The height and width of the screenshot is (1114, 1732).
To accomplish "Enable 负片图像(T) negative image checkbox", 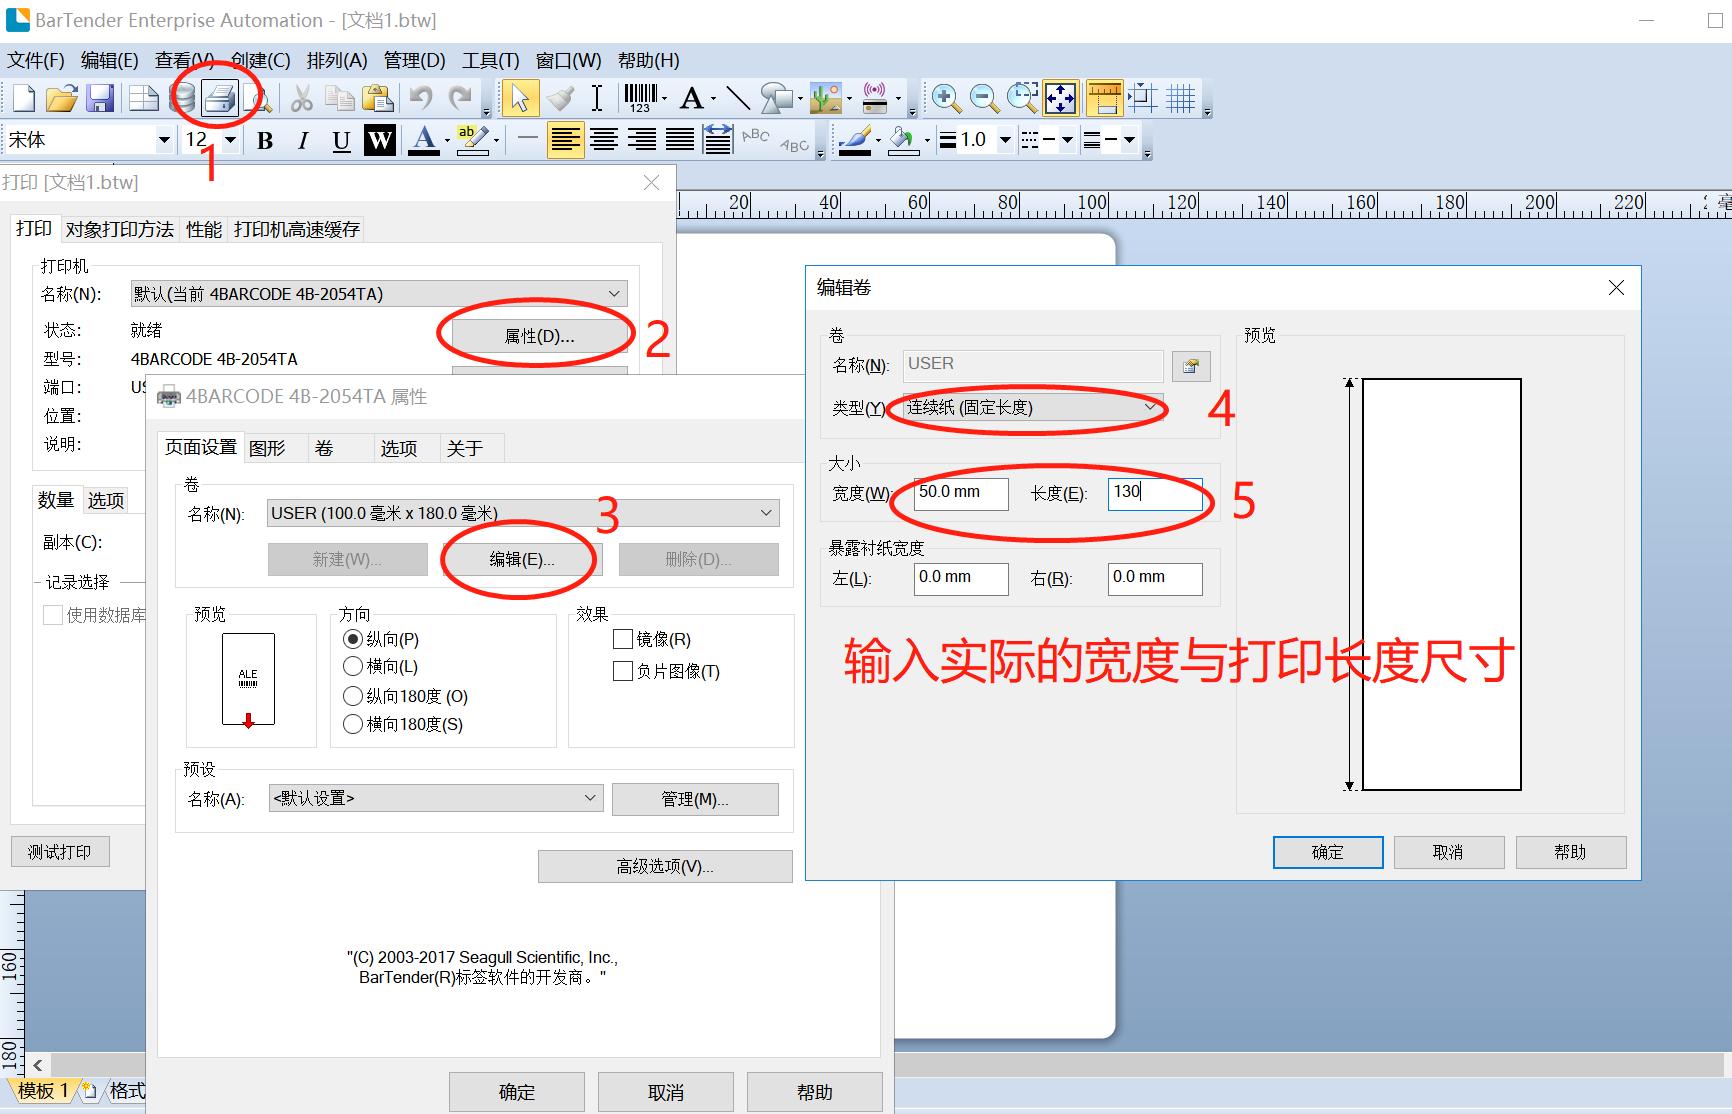I will click(623, 671).
